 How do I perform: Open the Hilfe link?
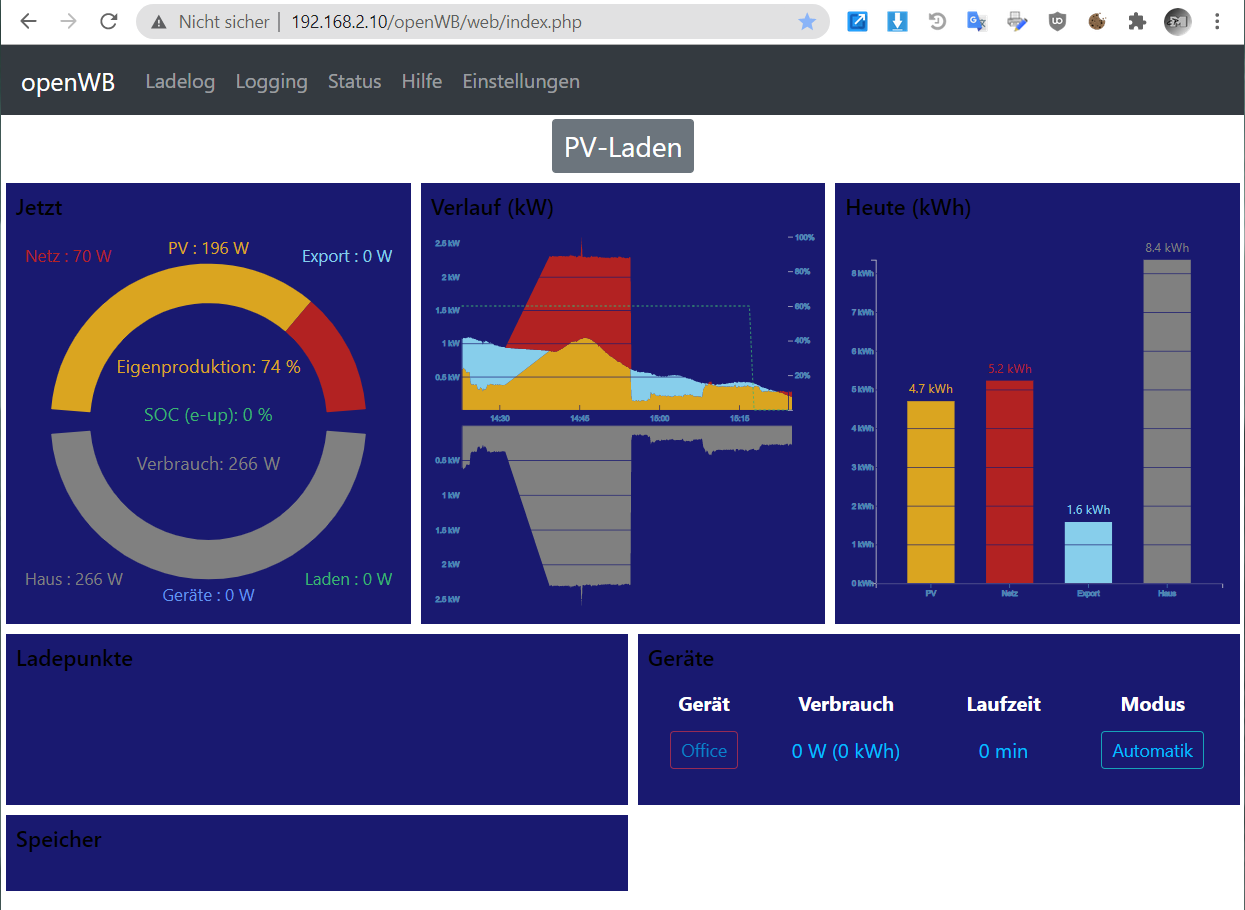click(x=421, y=82)
